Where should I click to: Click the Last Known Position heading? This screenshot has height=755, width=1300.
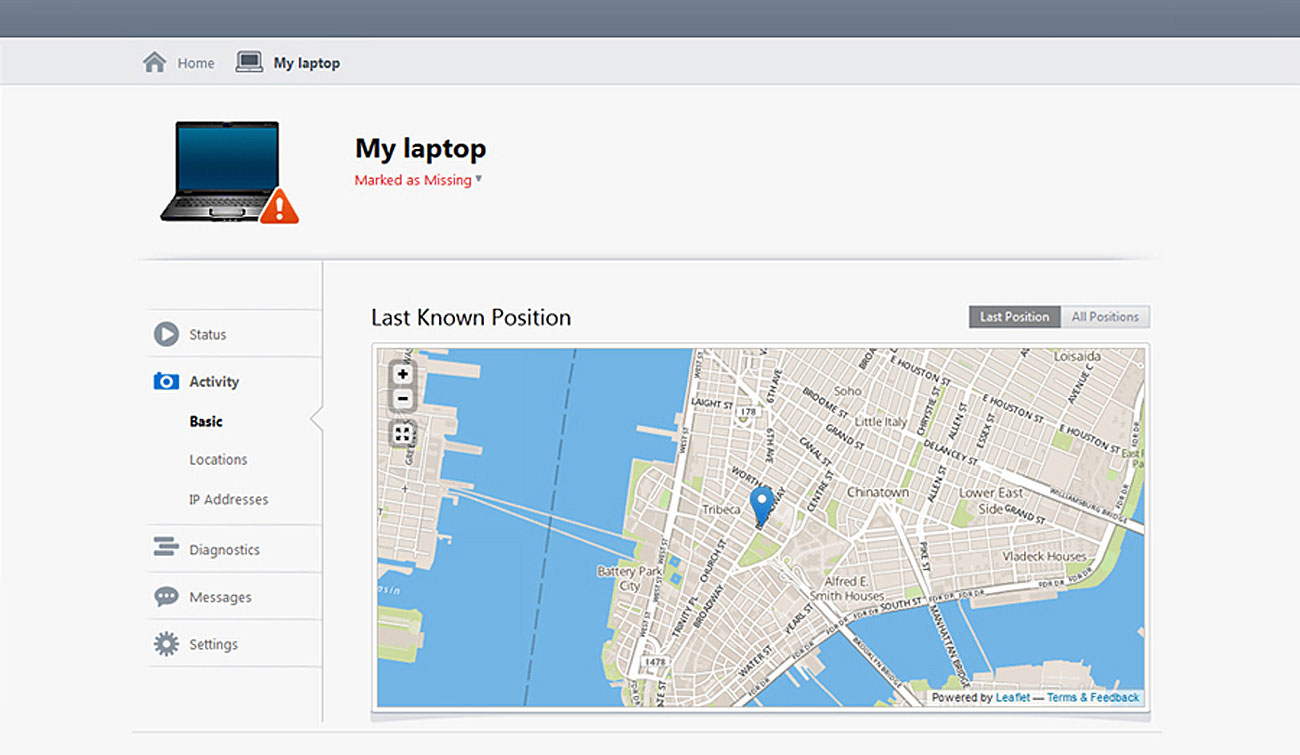[471, 318]
